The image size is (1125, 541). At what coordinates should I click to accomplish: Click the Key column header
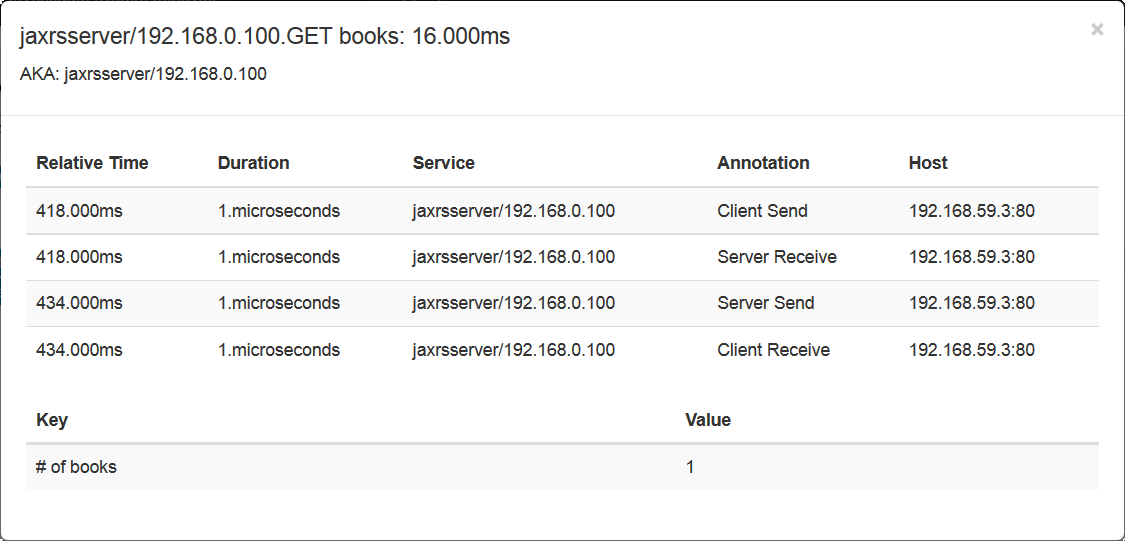[x=52, y=420]
